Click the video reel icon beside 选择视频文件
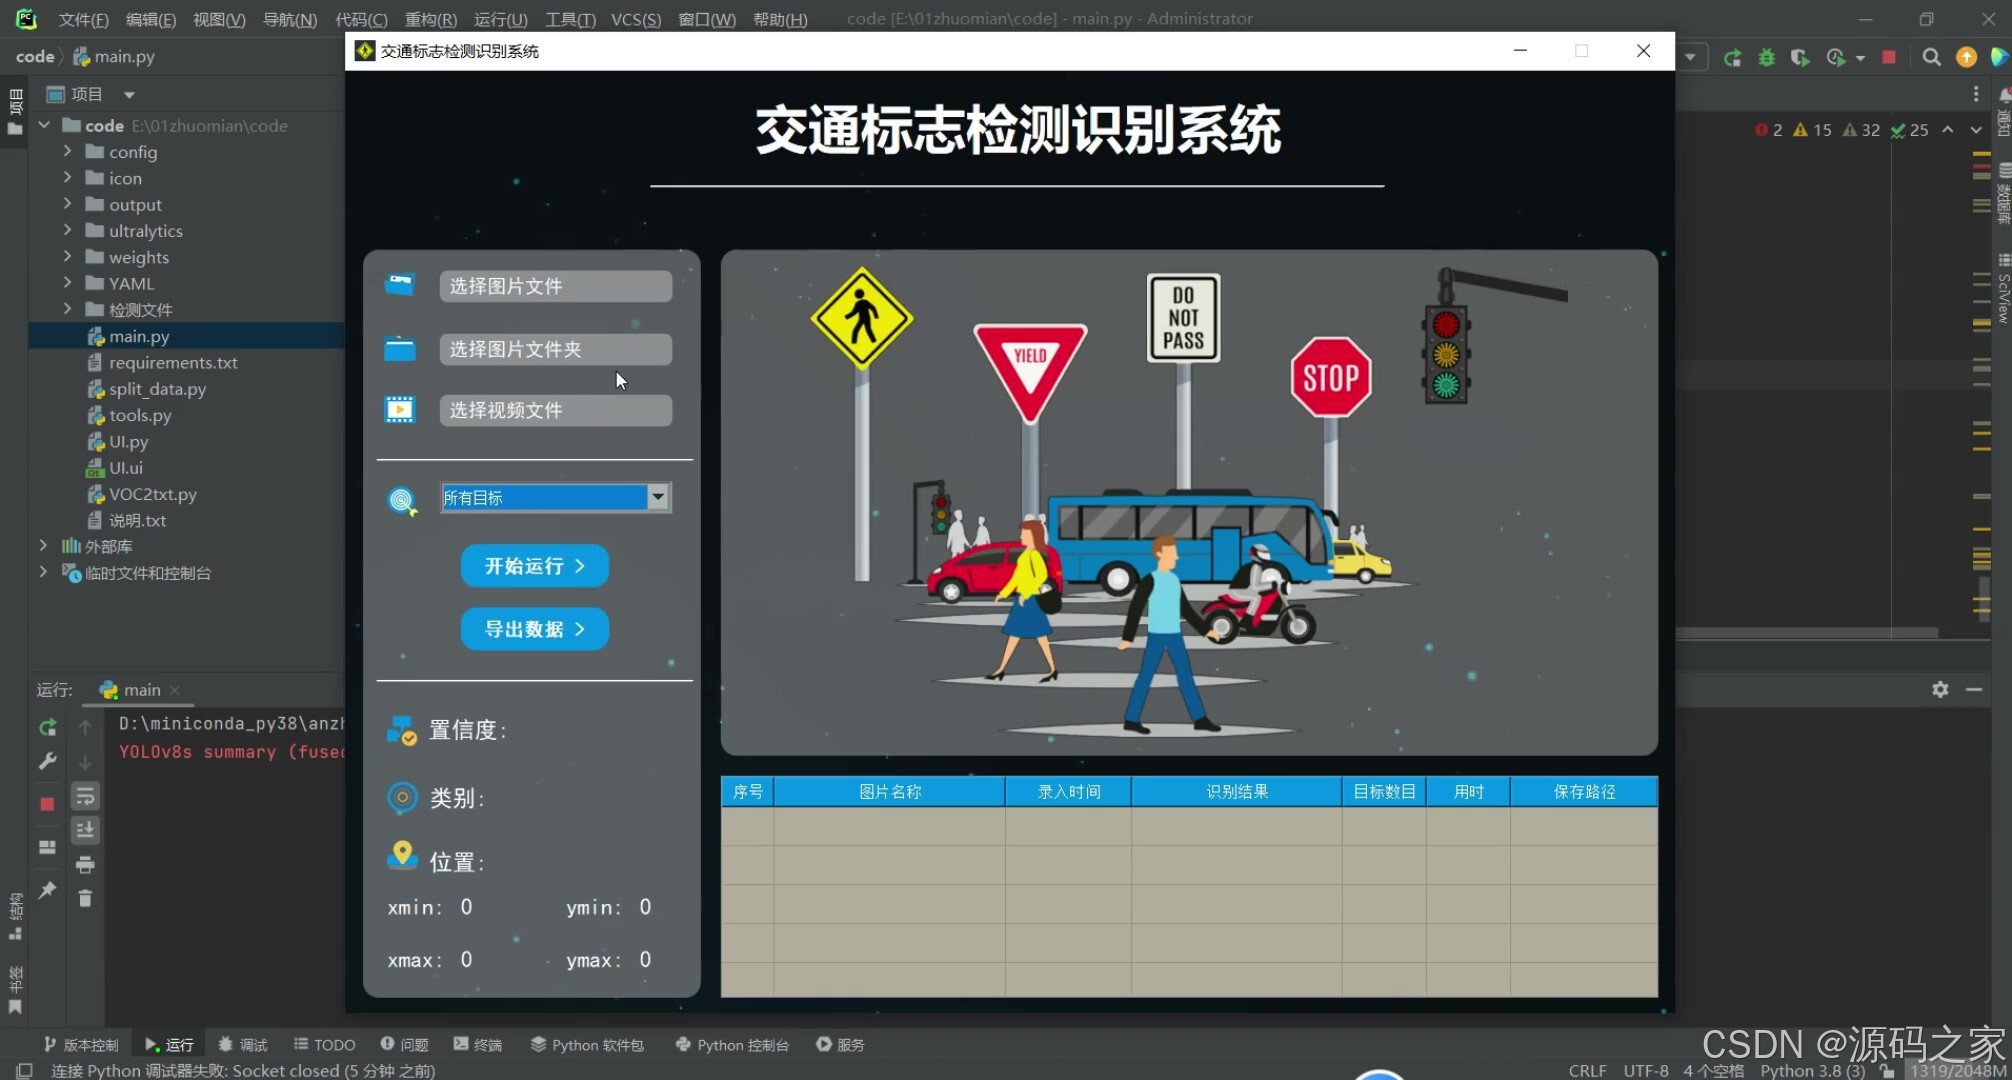This screenshot has height=1080, width=2012. click(399, 409)
